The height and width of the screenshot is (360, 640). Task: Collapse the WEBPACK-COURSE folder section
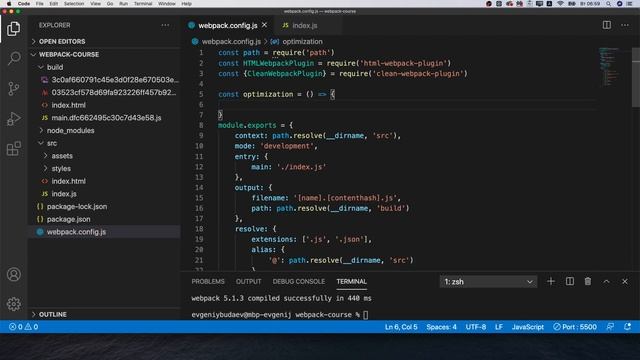(x=105, y=54)
